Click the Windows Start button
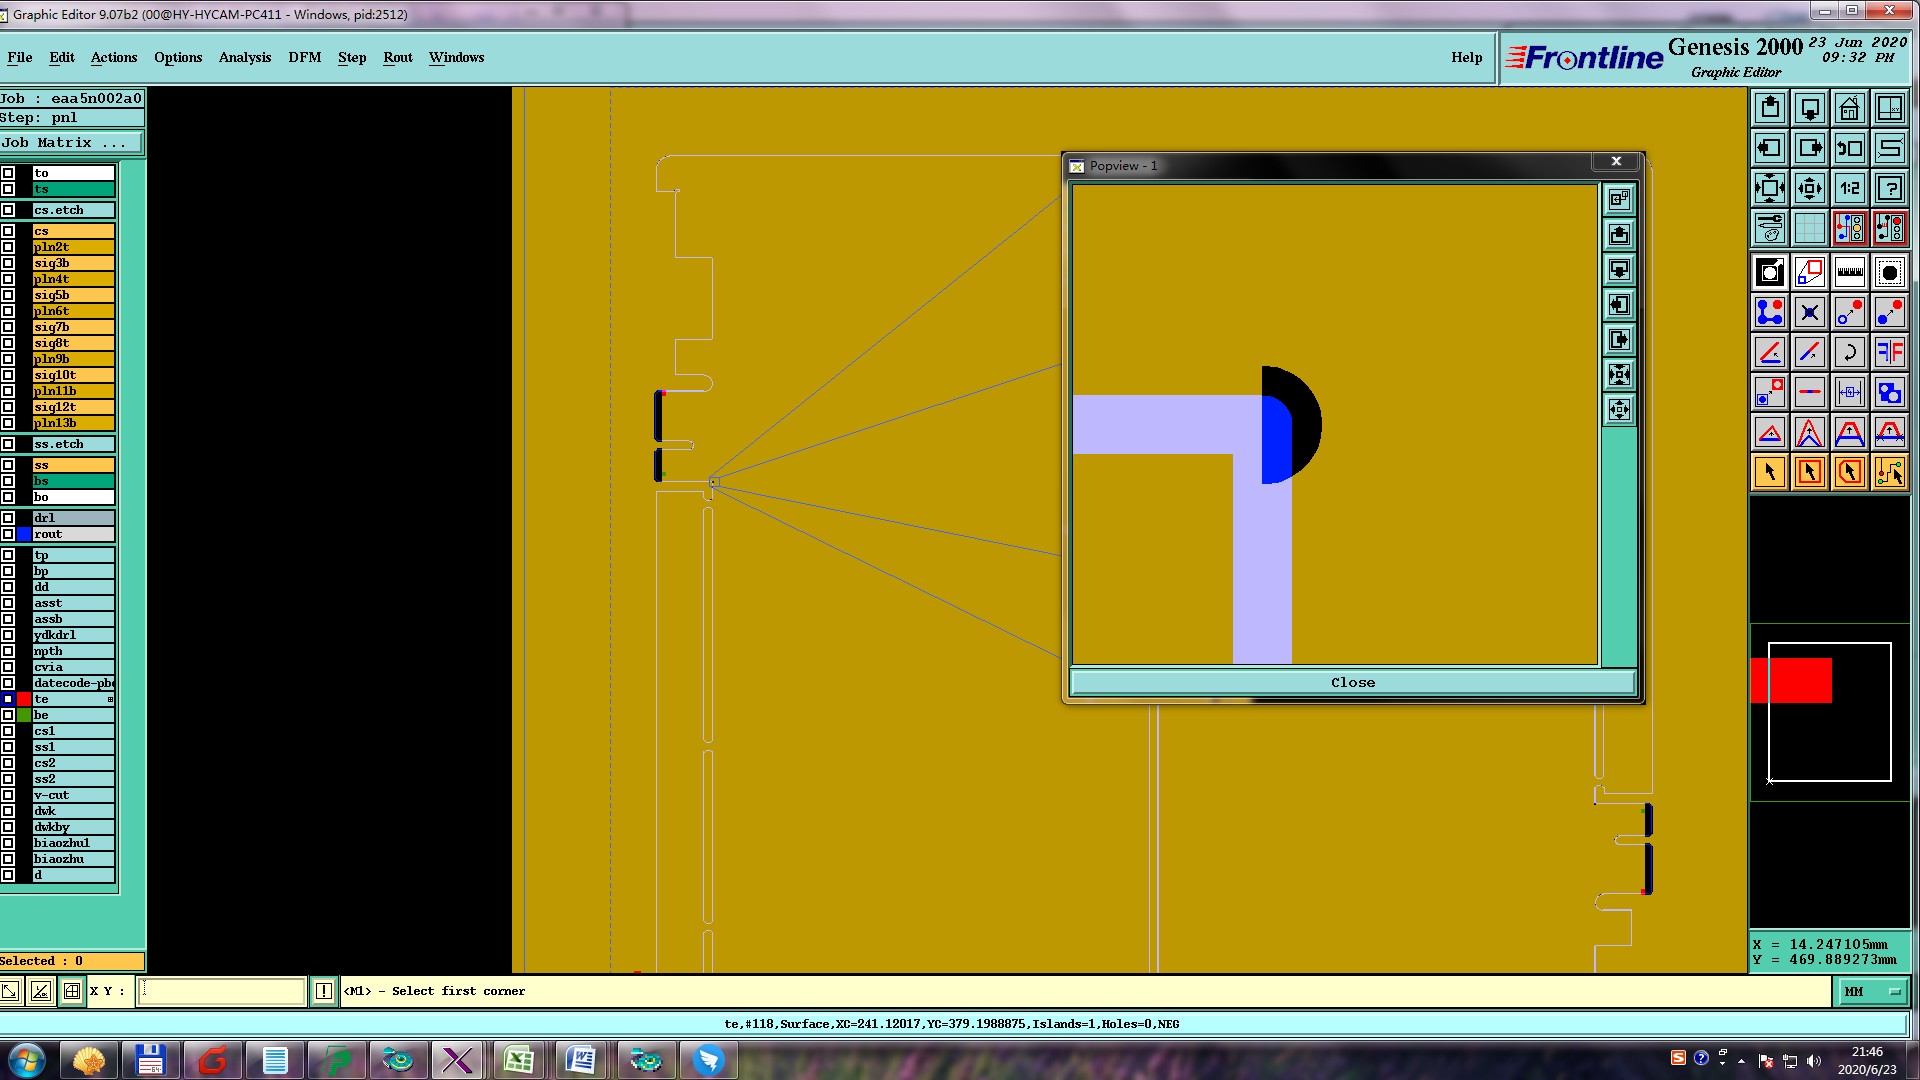The width and height of the screenshot is (1920, 1080). pyautogui.click(x=27, y=1060)
